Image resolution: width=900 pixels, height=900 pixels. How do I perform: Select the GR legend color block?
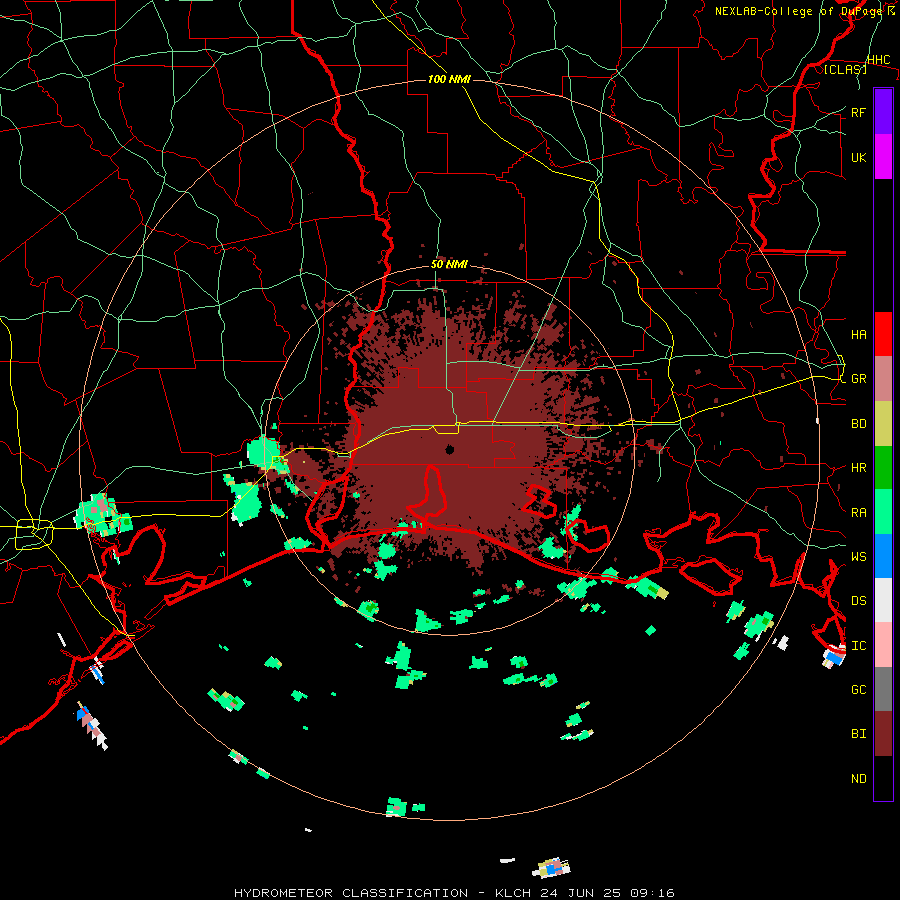(883, 378)
